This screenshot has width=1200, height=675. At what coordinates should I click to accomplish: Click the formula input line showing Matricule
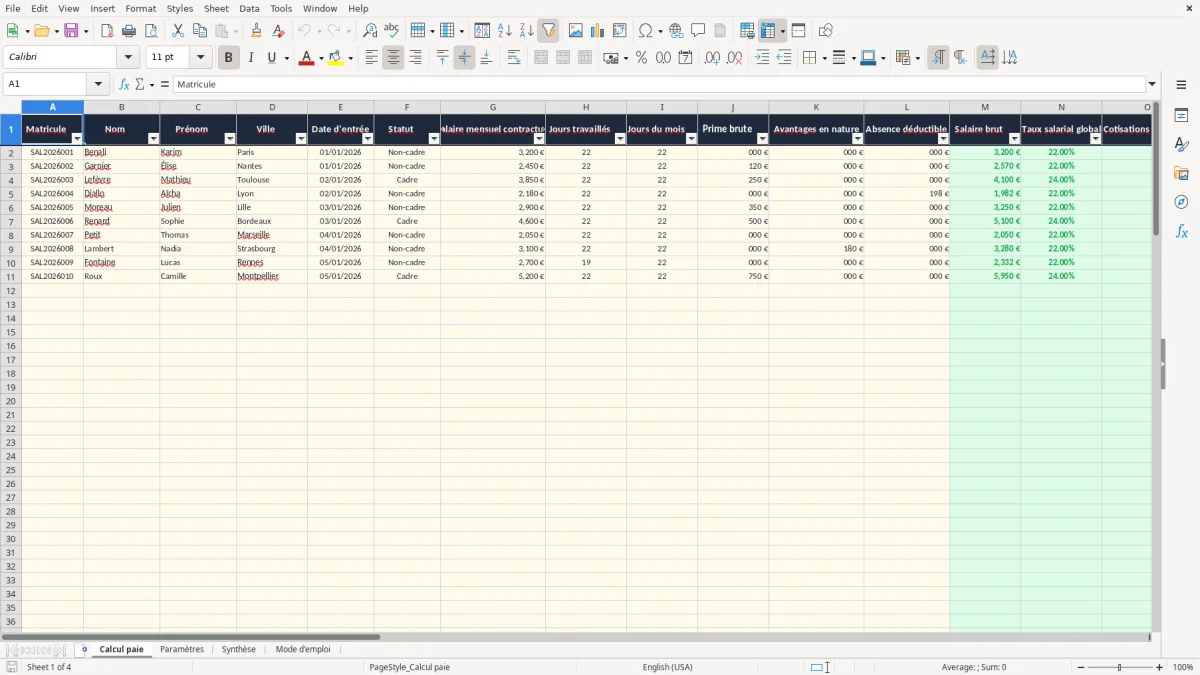[x=659, y=85]
